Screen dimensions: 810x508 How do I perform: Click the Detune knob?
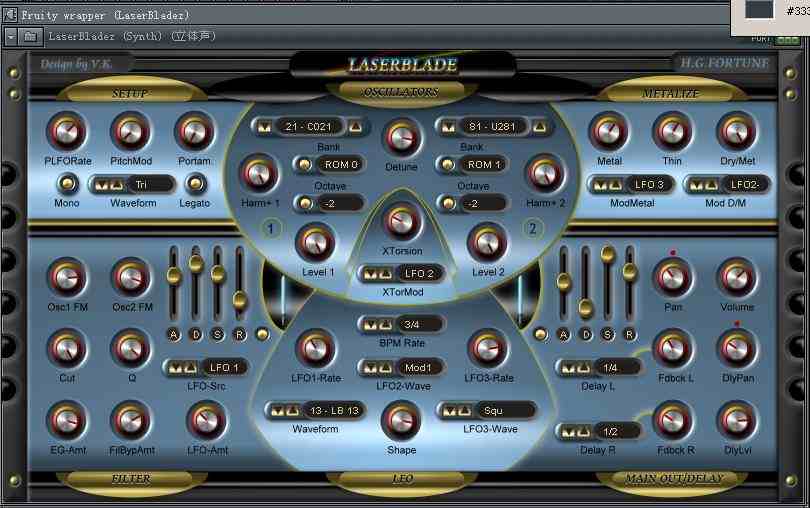(x=401, y=138)
